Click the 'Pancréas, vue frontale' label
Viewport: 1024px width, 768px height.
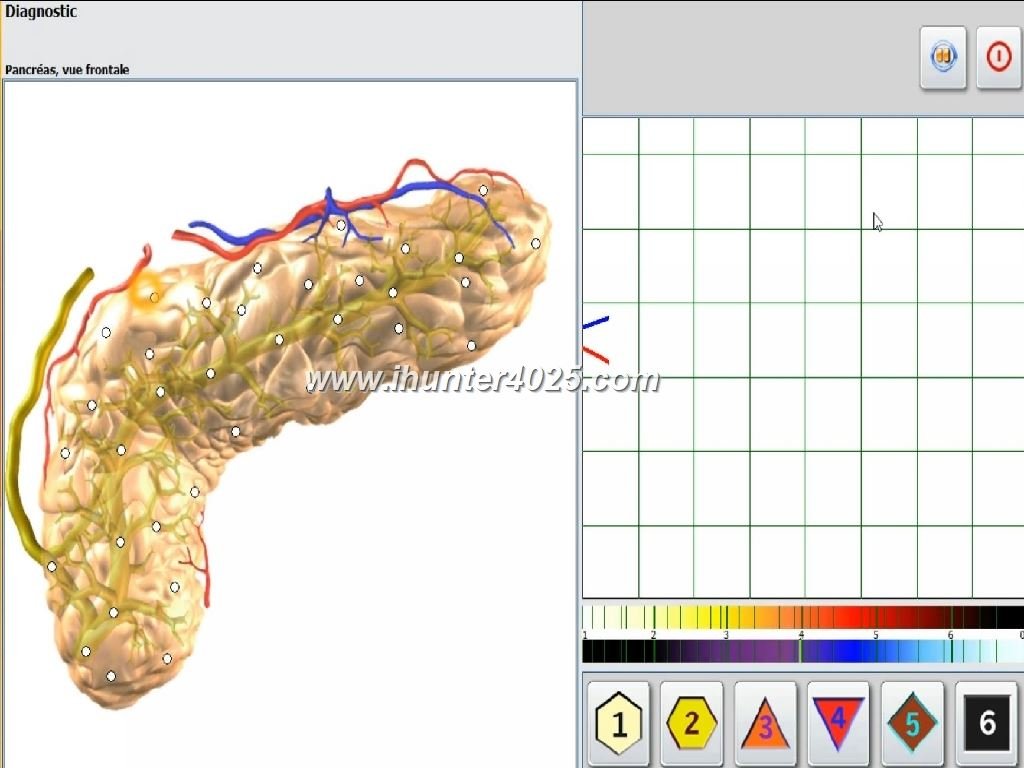[67, 70]
